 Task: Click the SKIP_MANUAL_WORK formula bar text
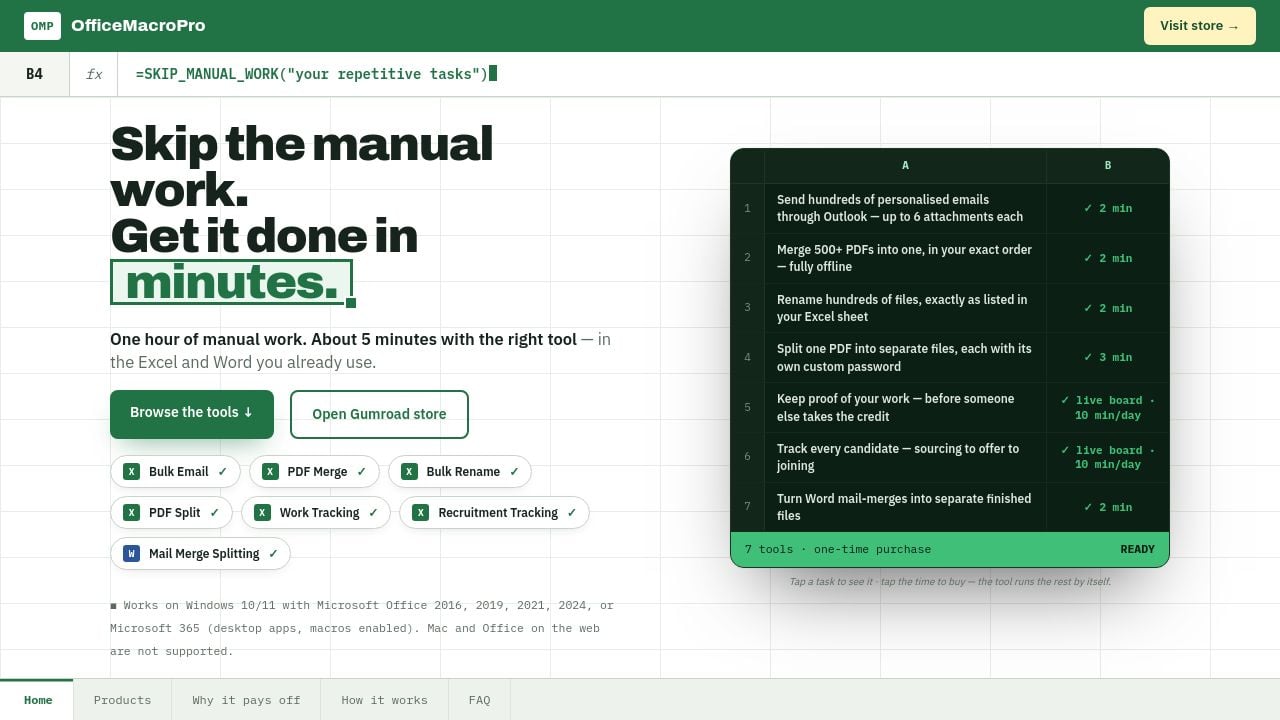pos(312,74)
